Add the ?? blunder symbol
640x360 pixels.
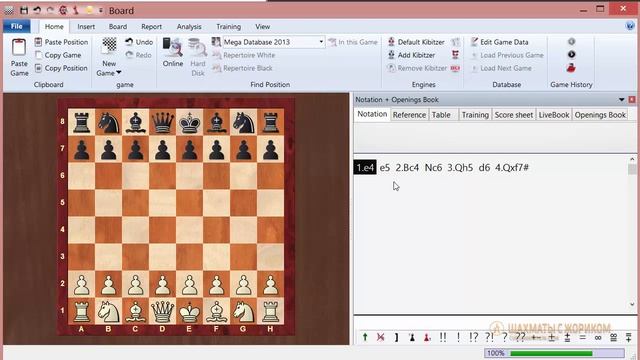[x=520, y=337]
